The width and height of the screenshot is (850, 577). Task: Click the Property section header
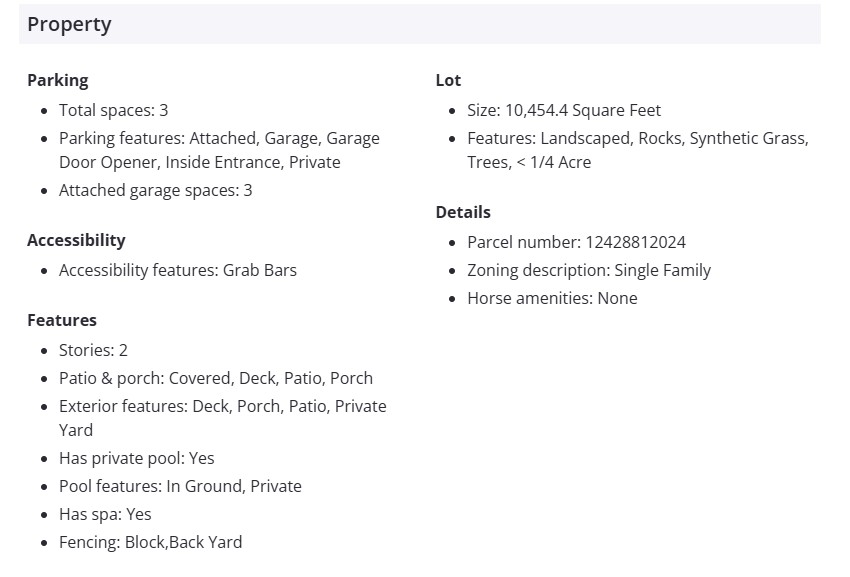[x=70, y=24]
